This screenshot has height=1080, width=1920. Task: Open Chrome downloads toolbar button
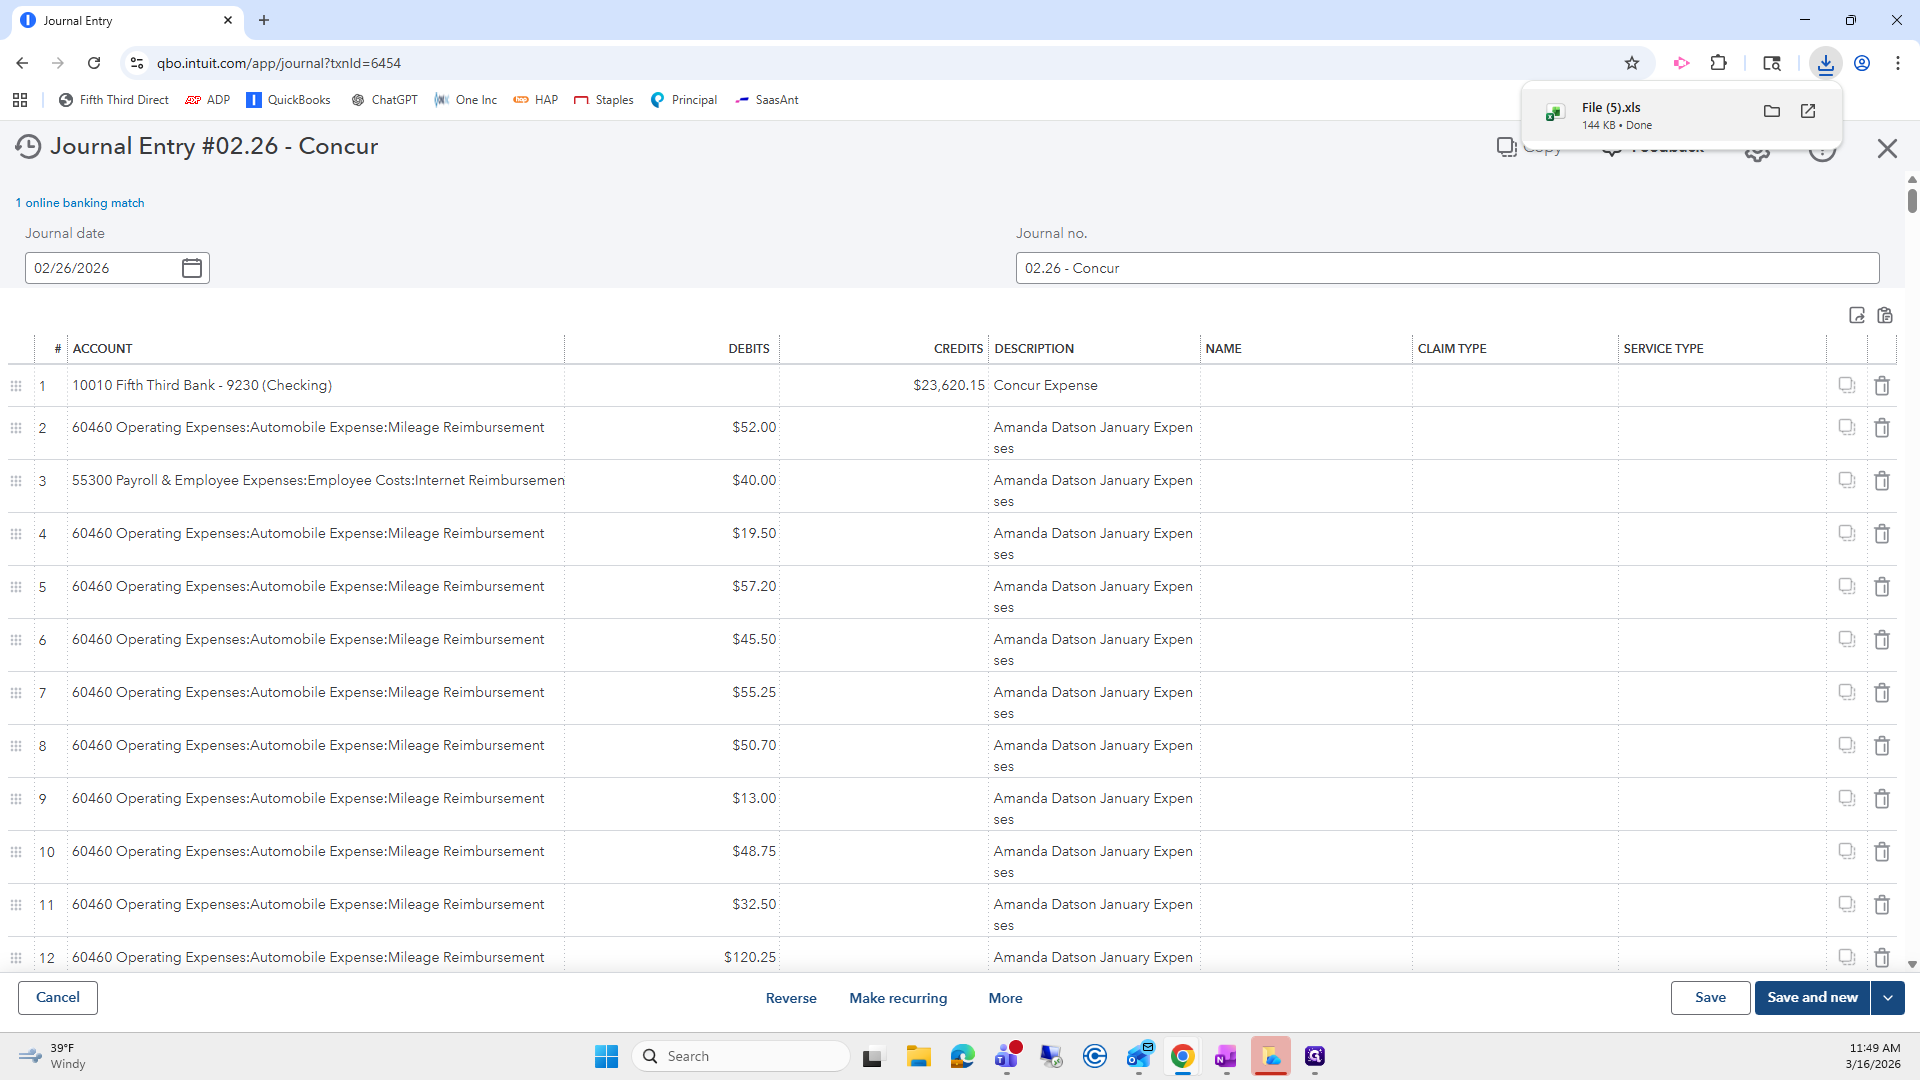(x=1825, y=63)
